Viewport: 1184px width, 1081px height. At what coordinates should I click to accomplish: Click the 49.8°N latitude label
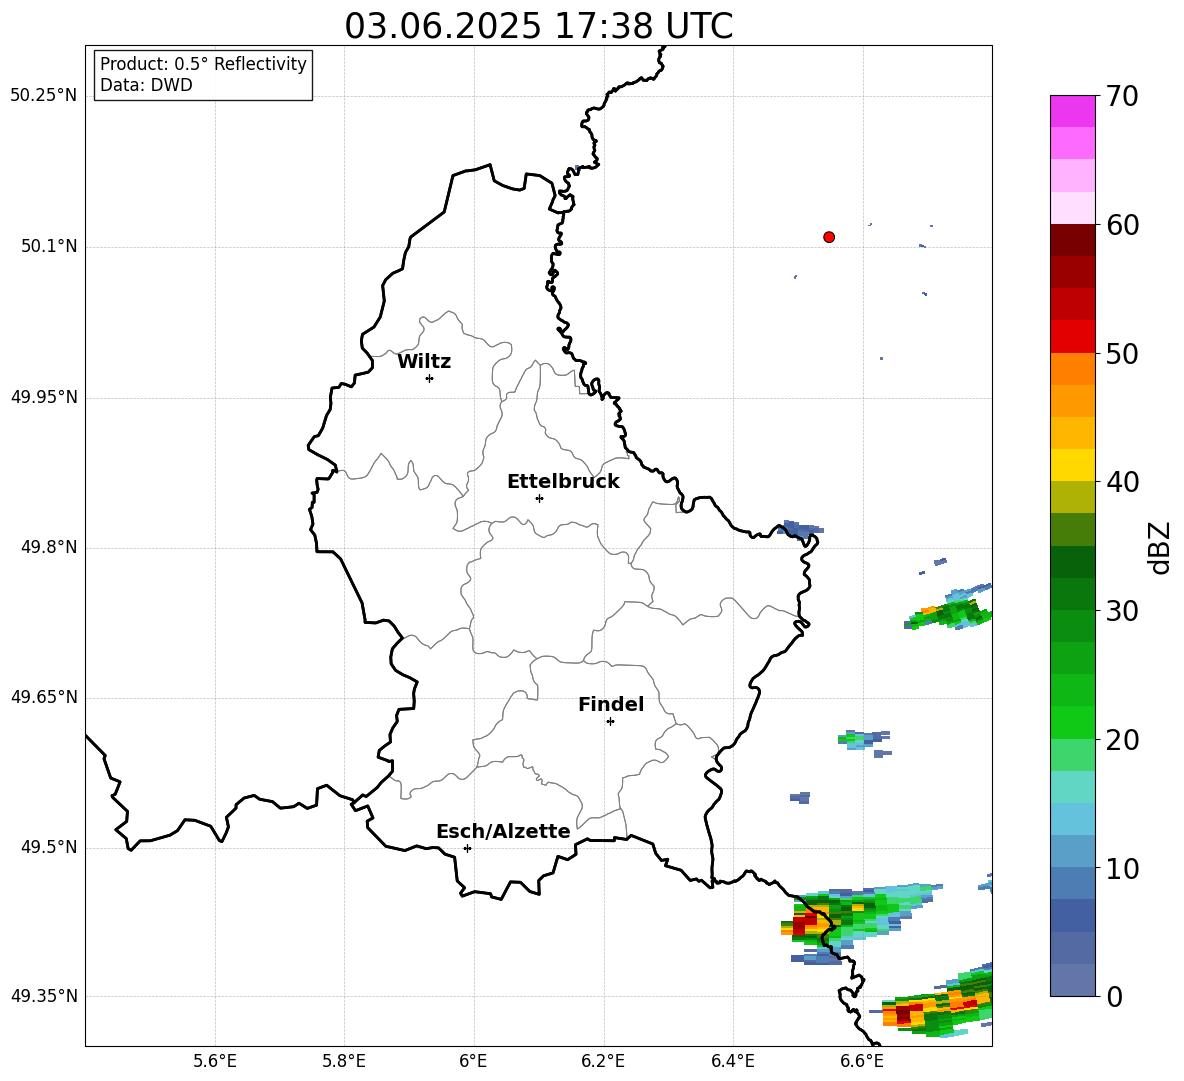(x=49, y=547)
